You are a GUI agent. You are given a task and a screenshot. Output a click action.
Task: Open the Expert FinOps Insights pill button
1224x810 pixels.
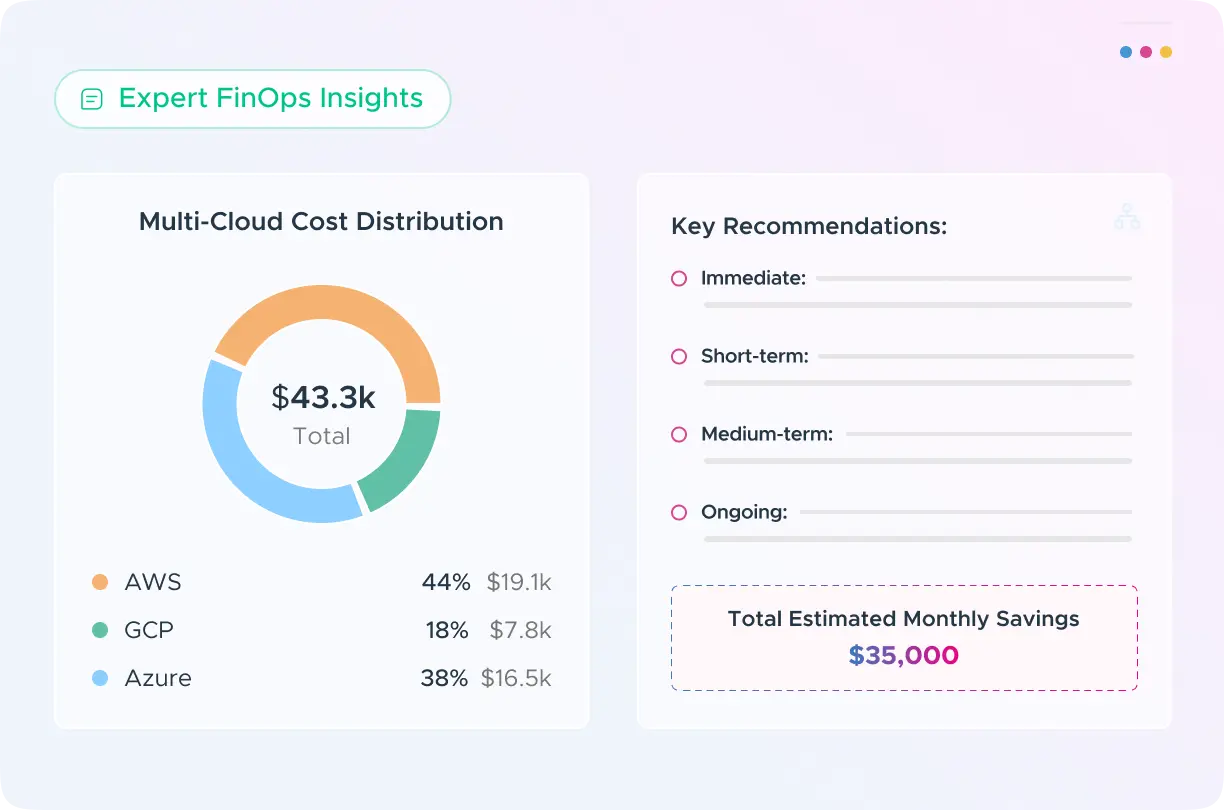(x=252, y=99)
